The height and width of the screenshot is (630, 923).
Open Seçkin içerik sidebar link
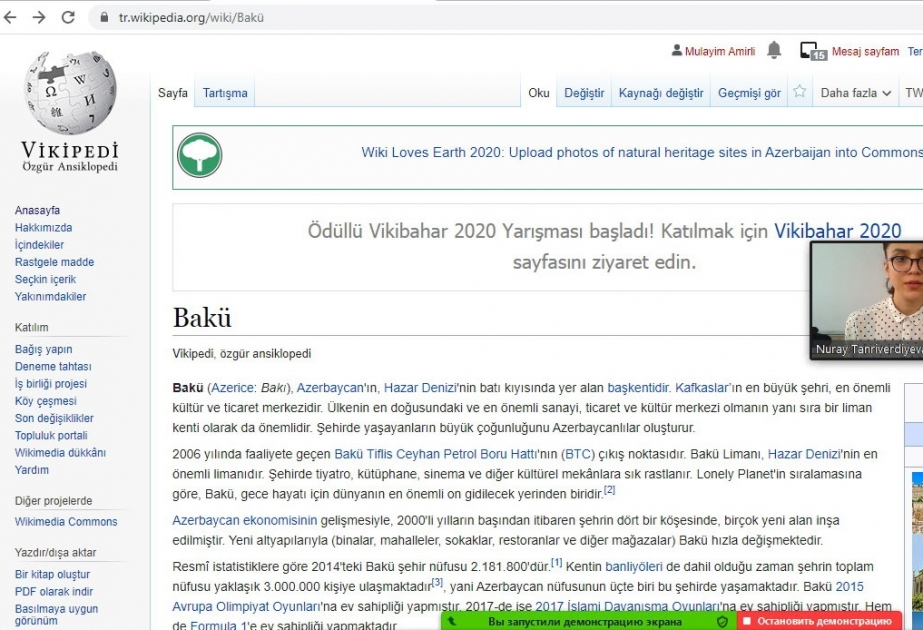pyautogui.click(x=45, y=279)
